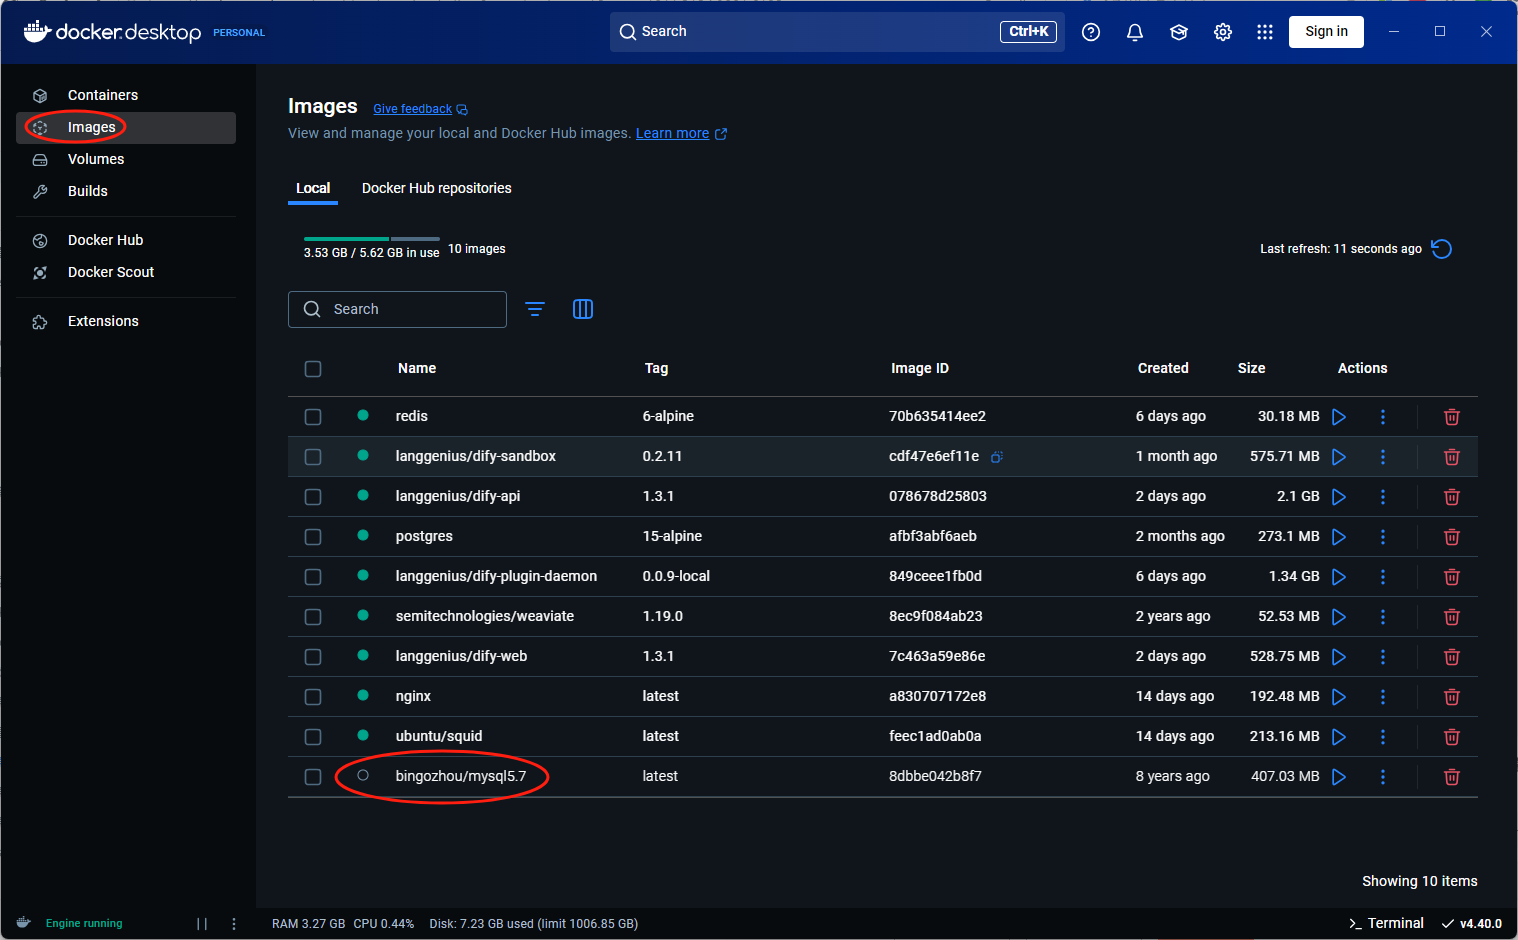Delete the ubuntu/squid image
The image size is (1518, 940).
[1452, 737]
